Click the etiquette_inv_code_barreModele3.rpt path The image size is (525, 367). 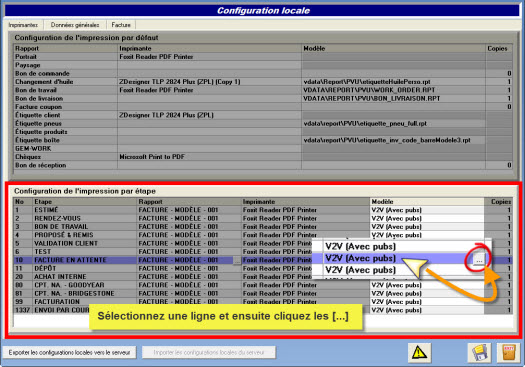coord(393,140)
